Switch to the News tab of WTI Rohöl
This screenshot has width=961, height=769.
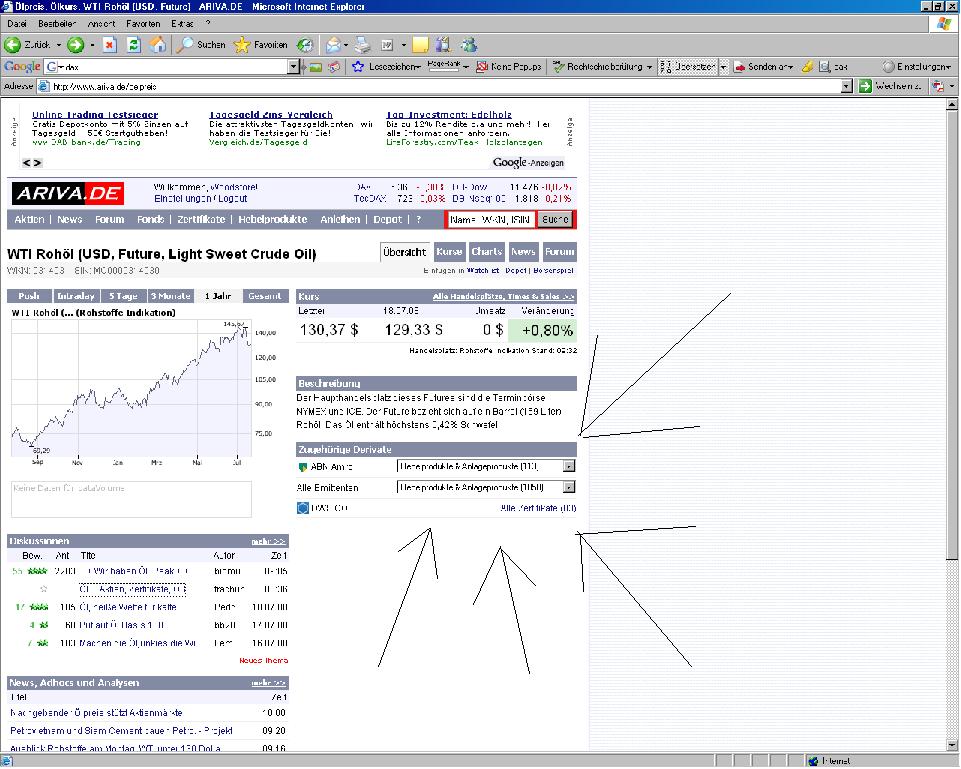pos(523,252)
